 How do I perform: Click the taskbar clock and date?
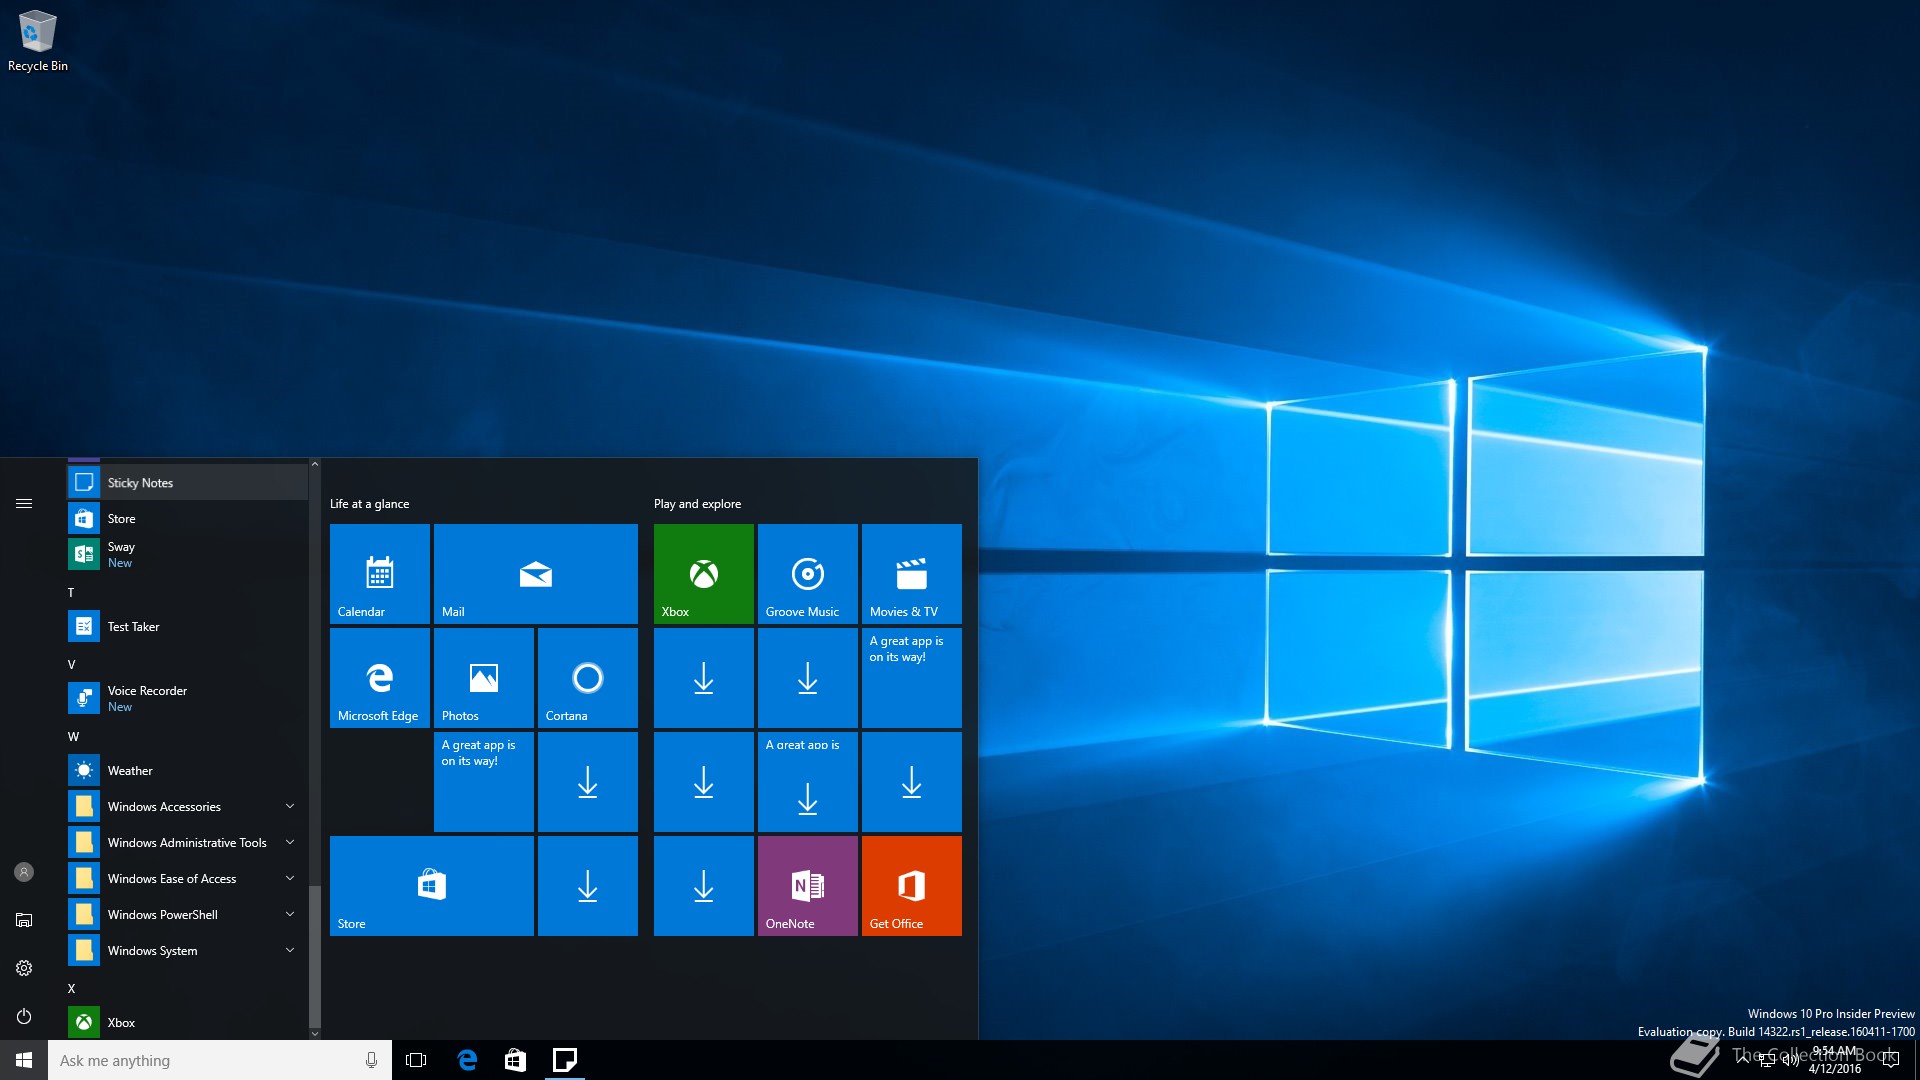tap(1836, 1060)
